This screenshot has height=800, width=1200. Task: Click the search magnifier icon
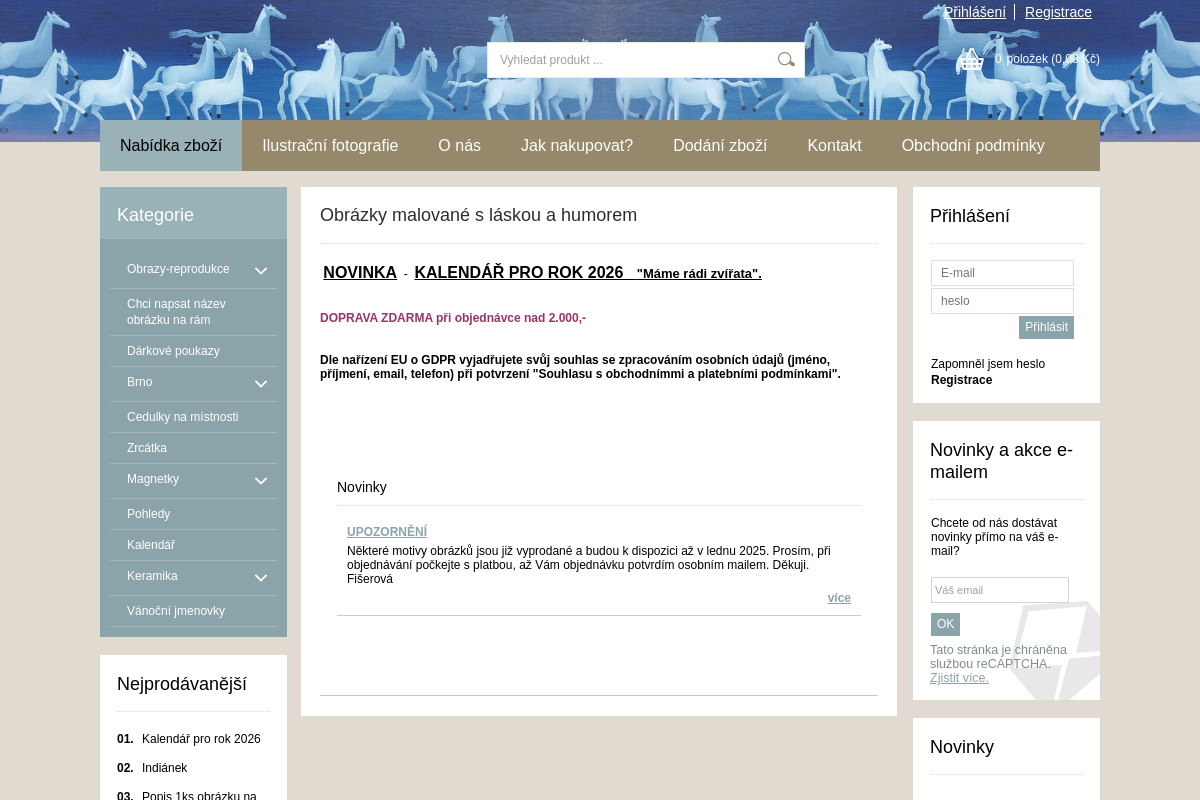786,60
